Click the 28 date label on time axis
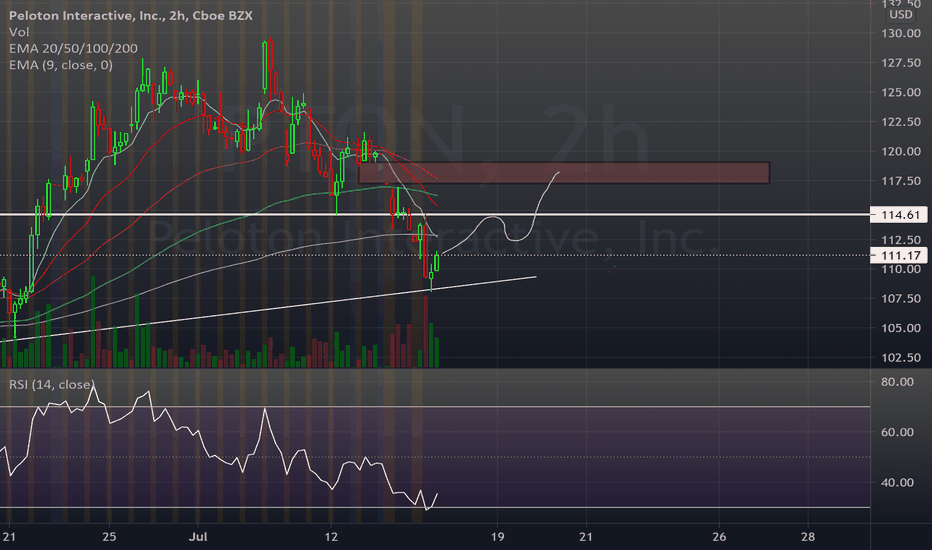 click(x=808, y=537)
